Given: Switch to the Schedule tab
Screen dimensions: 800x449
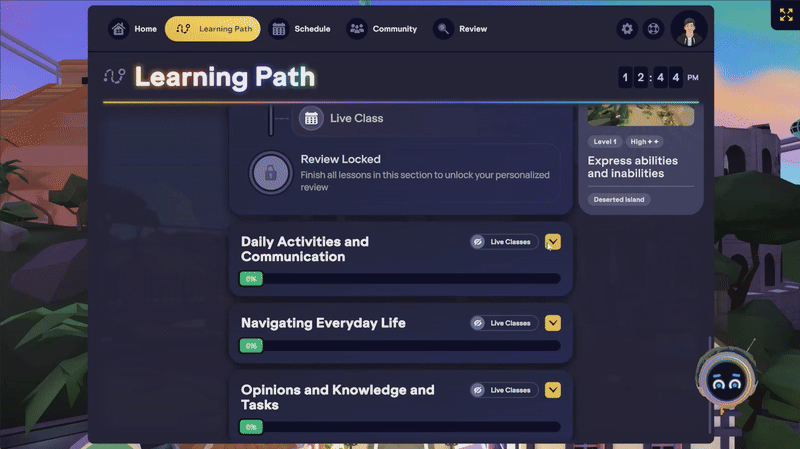Looking at the screenshot, I should [300, 29].
